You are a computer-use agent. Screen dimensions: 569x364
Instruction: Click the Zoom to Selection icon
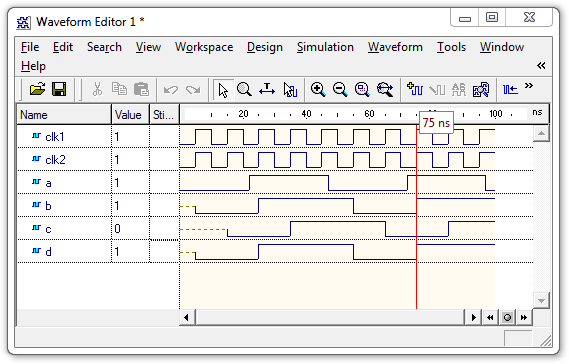click(x=362, y=89)
